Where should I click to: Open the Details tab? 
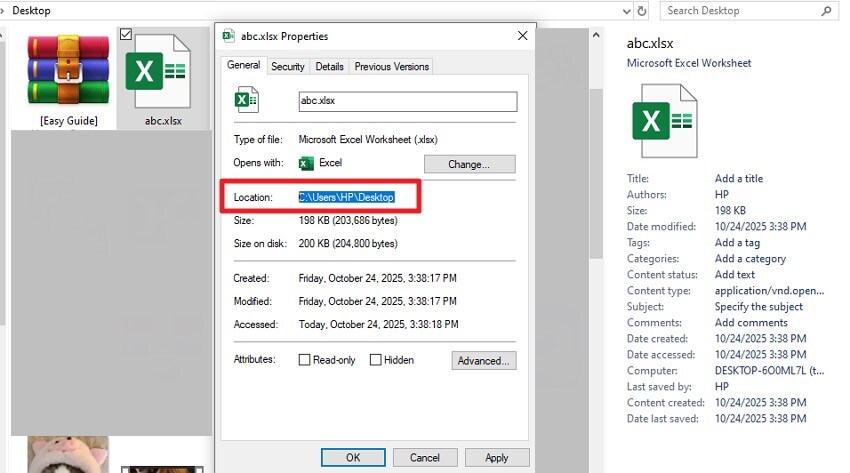click(330, 67)
